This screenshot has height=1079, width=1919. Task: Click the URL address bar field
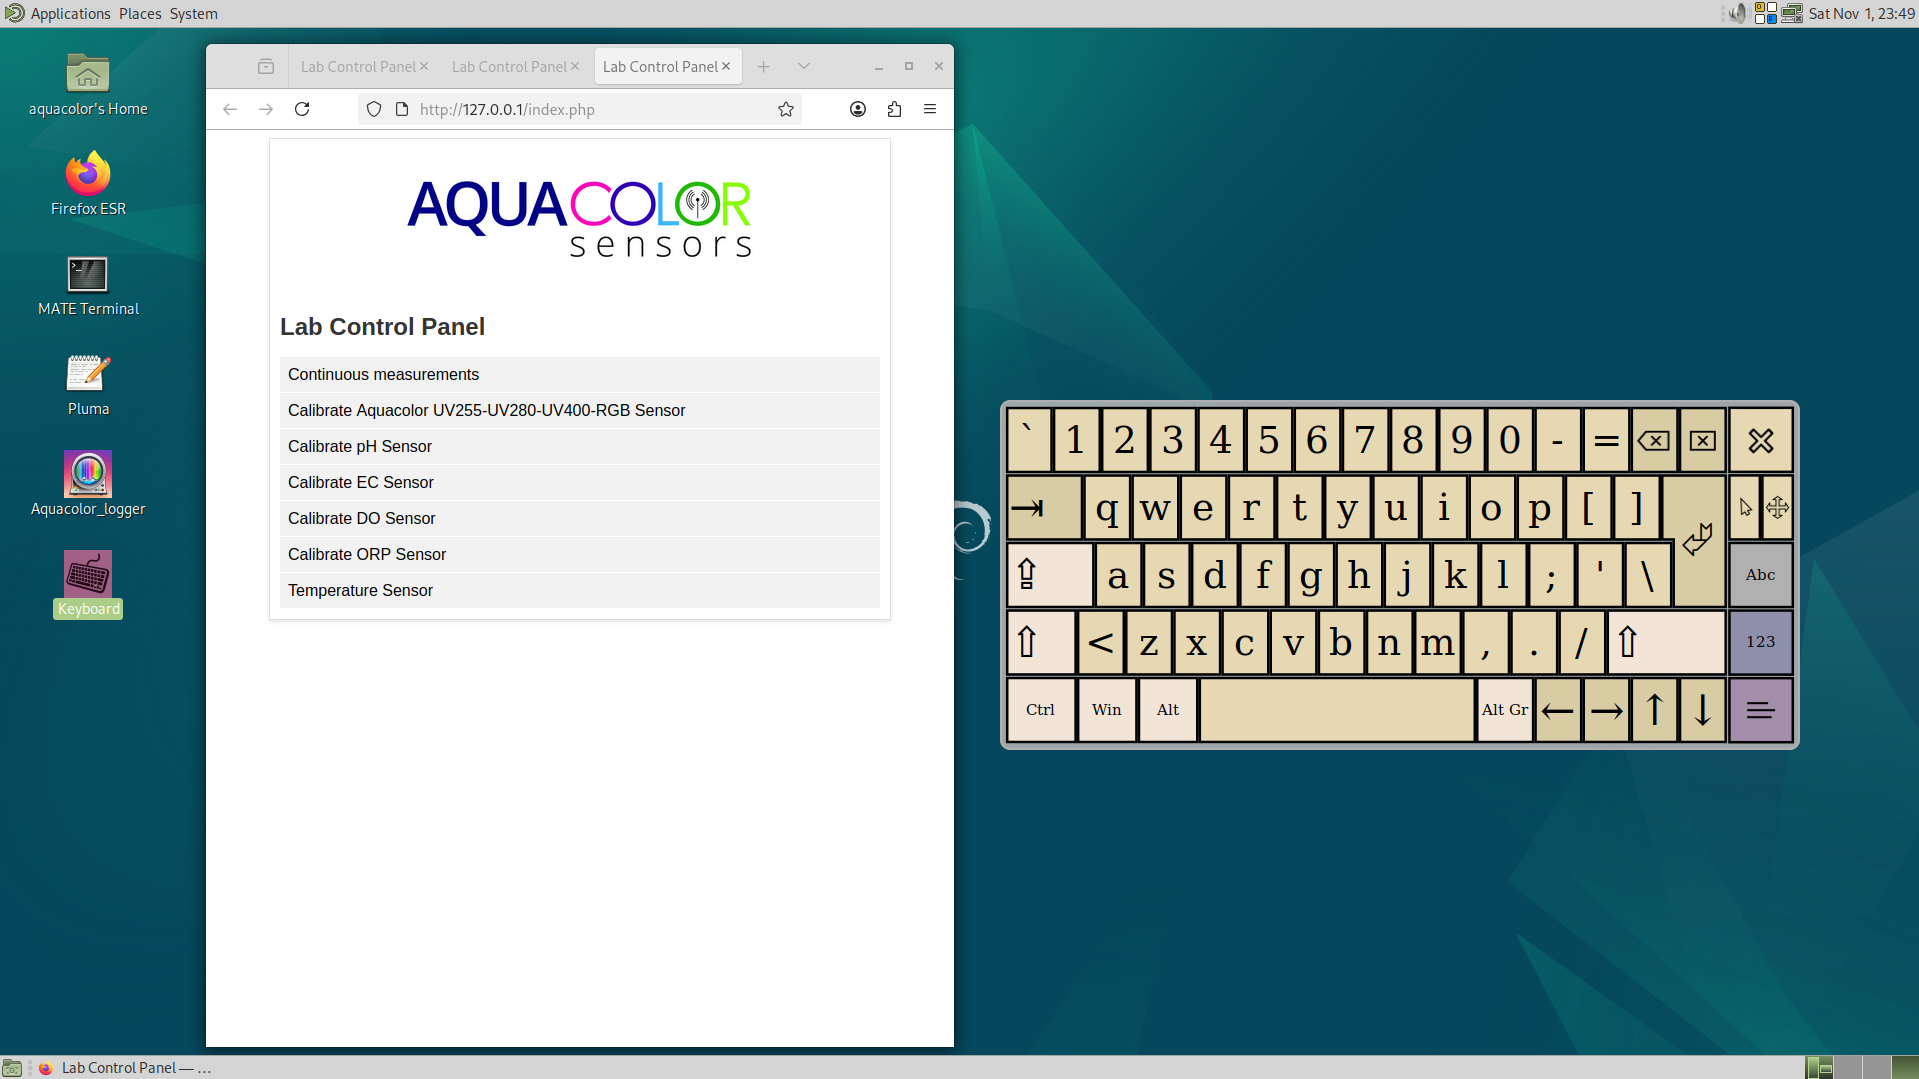pos(590,109)
